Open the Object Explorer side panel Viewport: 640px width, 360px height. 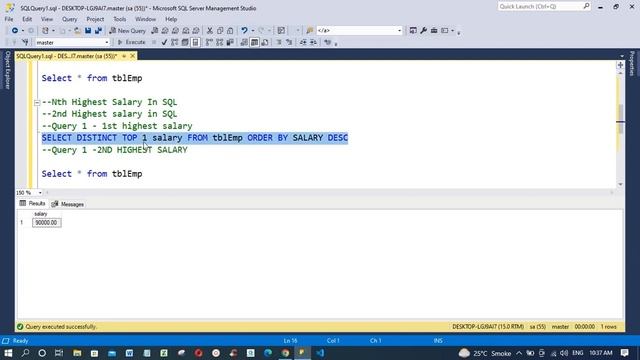coord(7,70)
